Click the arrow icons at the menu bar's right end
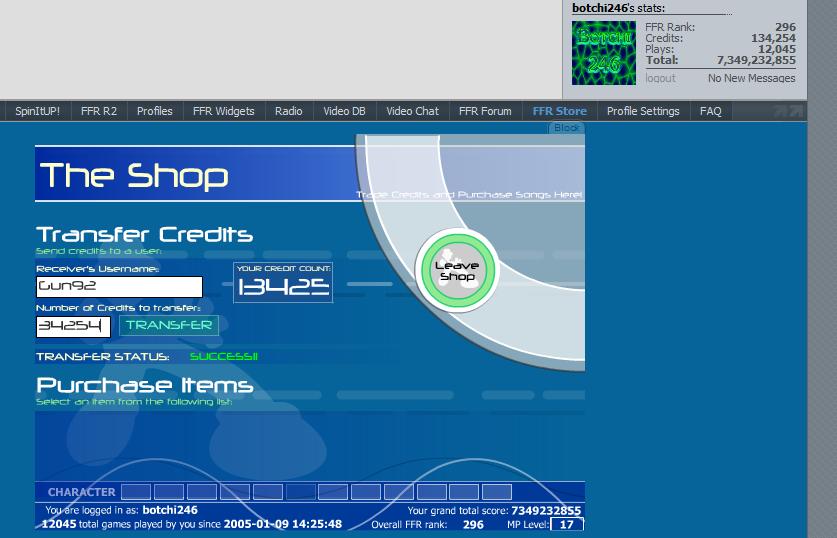 click(x=788, y=111)
